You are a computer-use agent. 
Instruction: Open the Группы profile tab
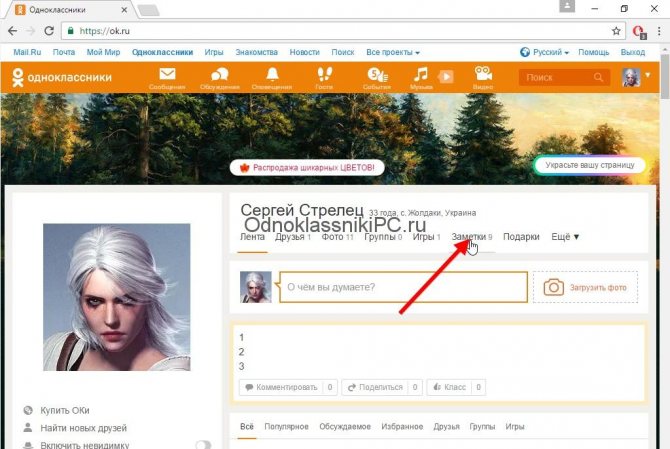pyautogui.click(x=383, y=237)
